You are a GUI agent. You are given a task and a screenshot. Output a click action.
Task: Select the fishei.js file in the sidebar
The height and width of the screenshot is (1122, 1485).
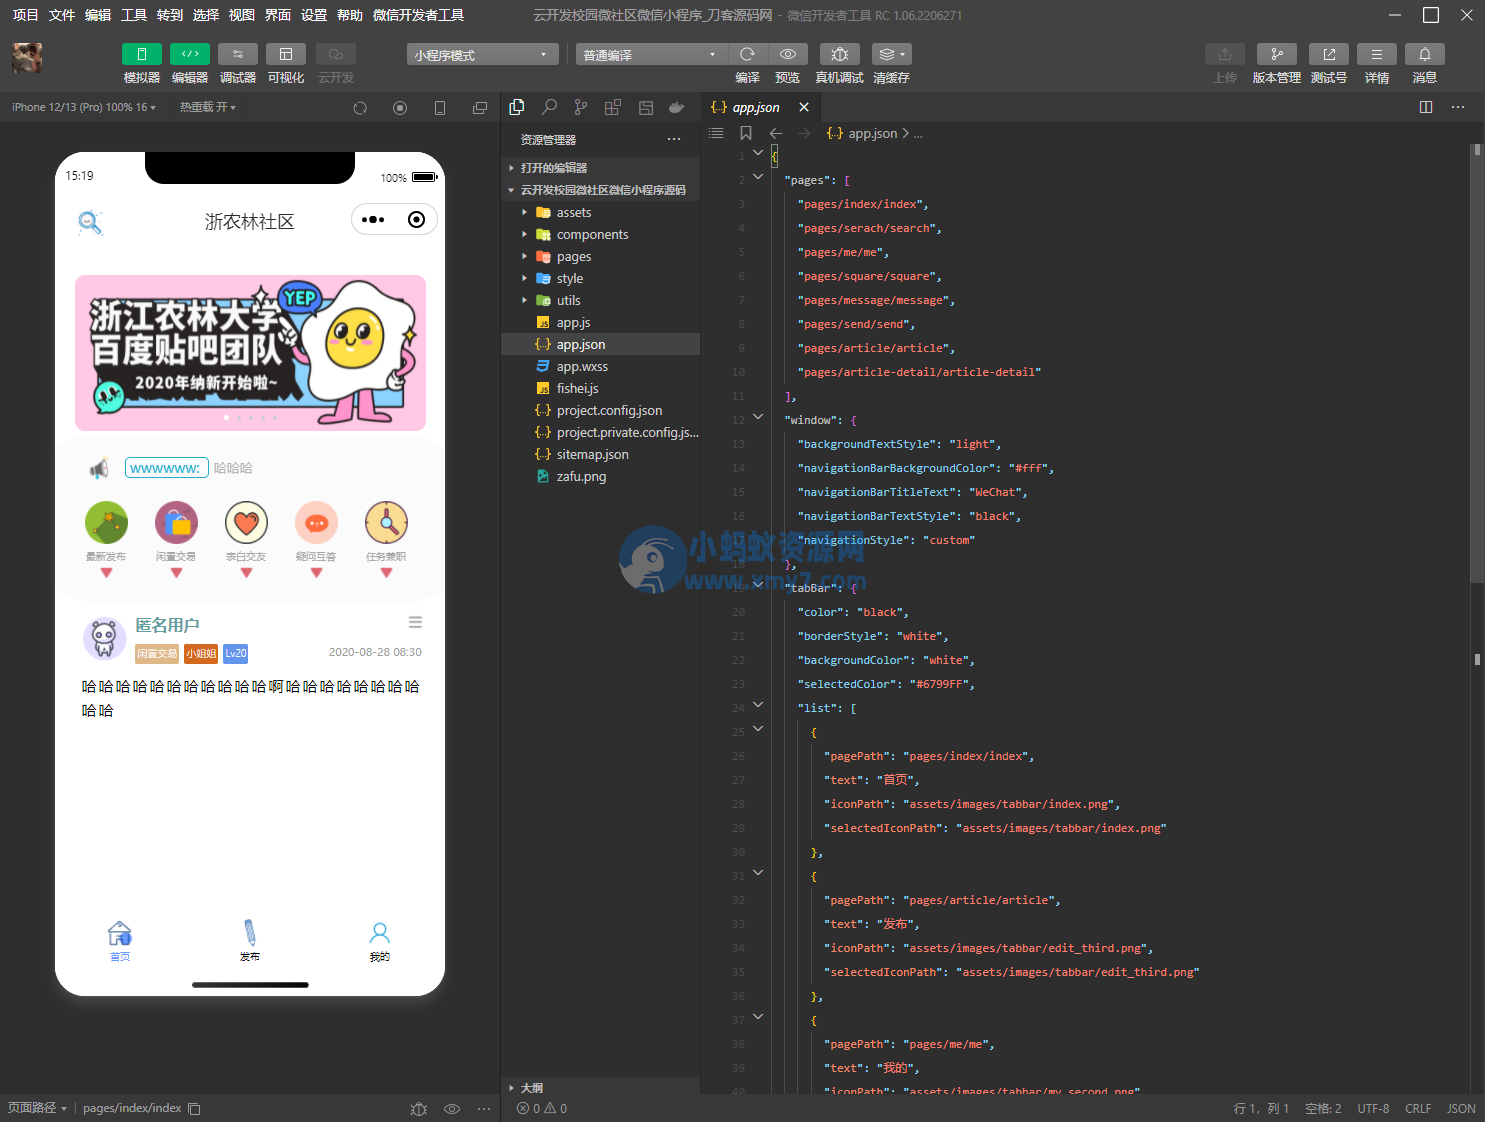[x=577, y=388]
